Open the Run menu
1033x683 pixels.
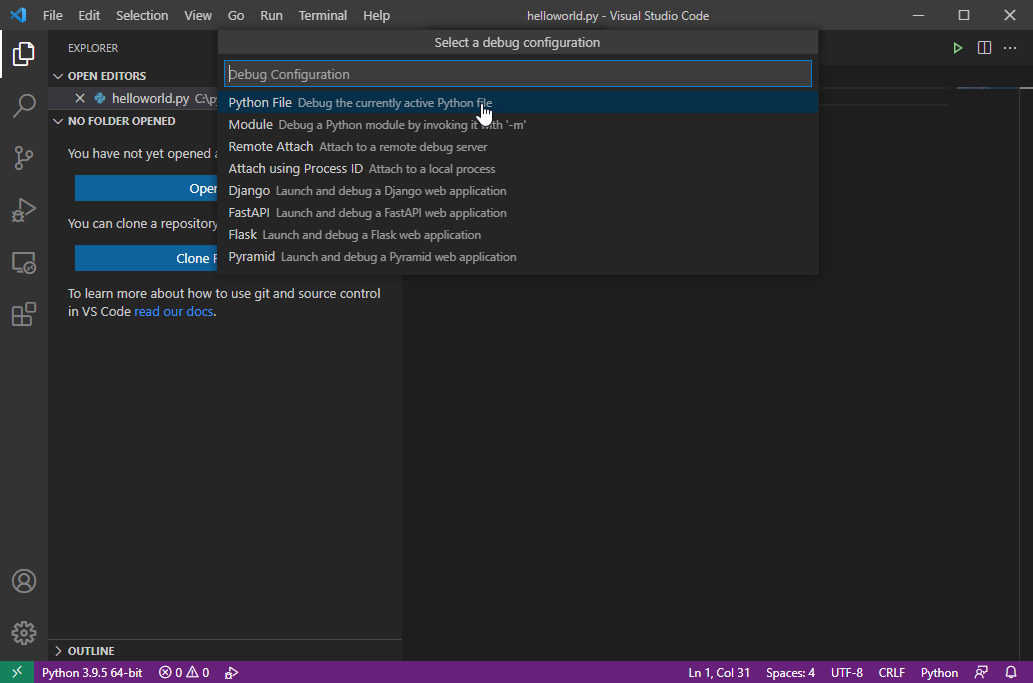[x=271, y=15]
